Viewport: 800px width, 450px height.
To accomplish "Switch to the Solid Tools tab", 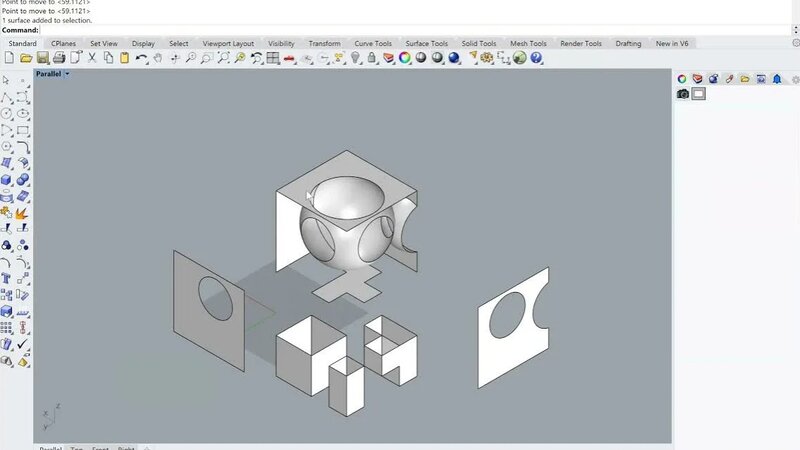I will coord(479,43).
